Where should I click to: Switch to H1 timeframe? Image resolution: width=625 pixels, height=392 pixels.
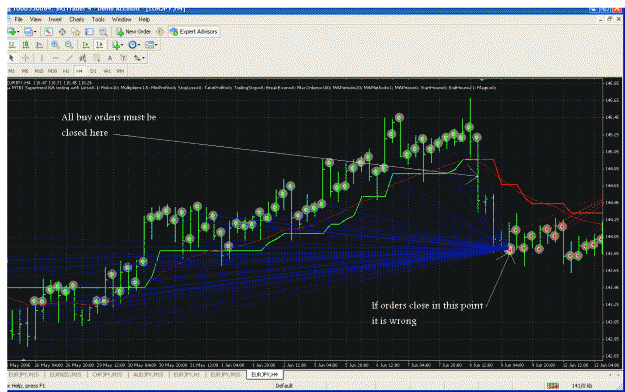point(66,71)
